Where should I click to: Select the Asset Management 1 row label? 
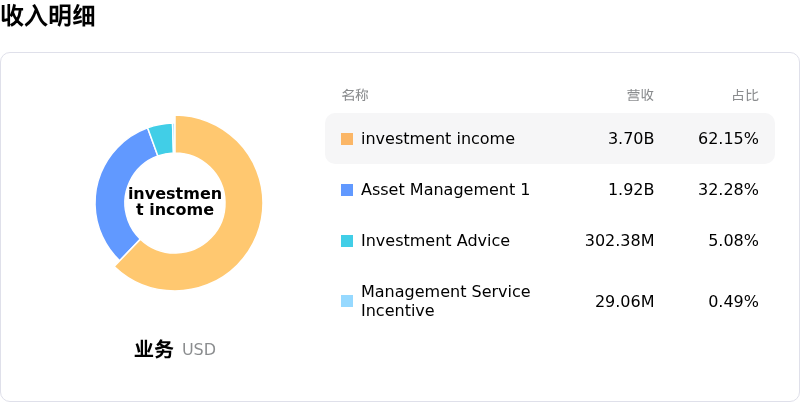click(445, 190)
